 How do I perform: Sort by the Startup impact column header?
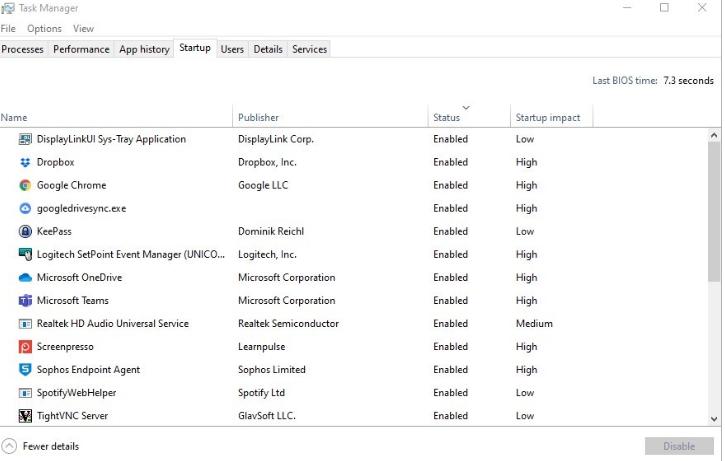coord(552,117)
